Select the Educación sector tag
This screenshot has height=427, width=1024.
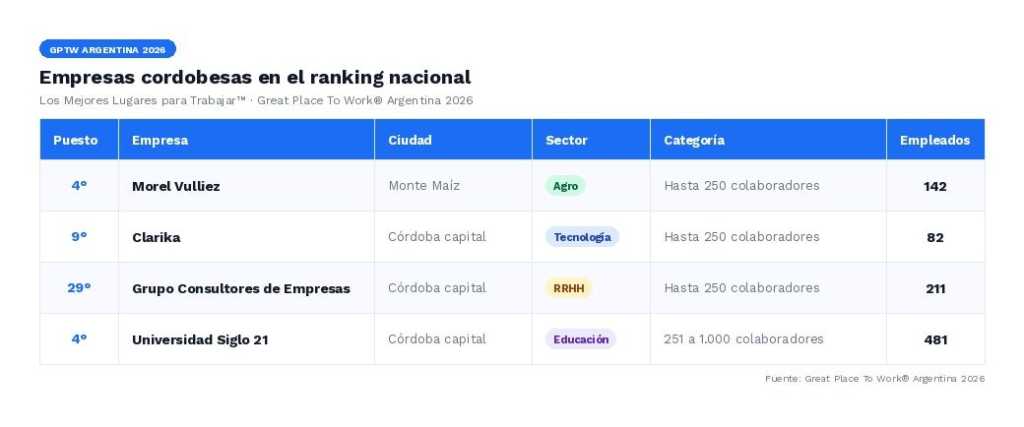click(581, 339)
